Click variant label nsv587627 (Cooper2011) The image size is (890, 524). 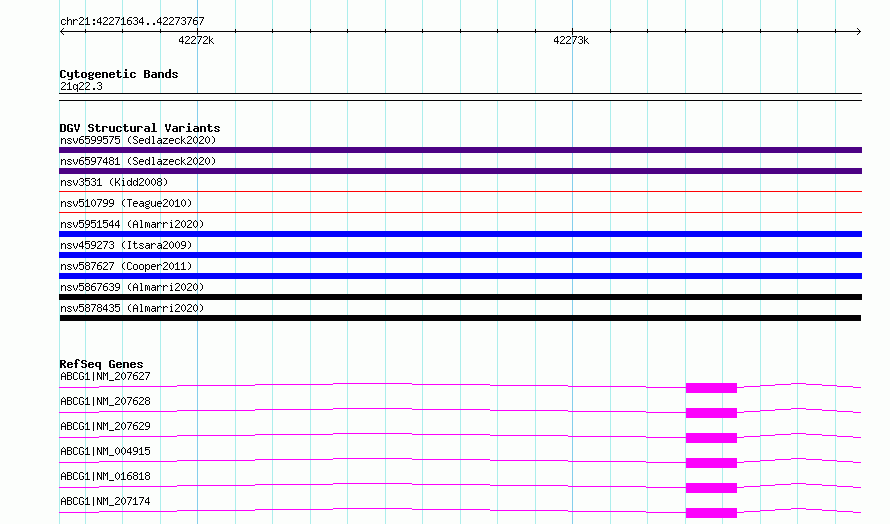(x=126, y=266)
